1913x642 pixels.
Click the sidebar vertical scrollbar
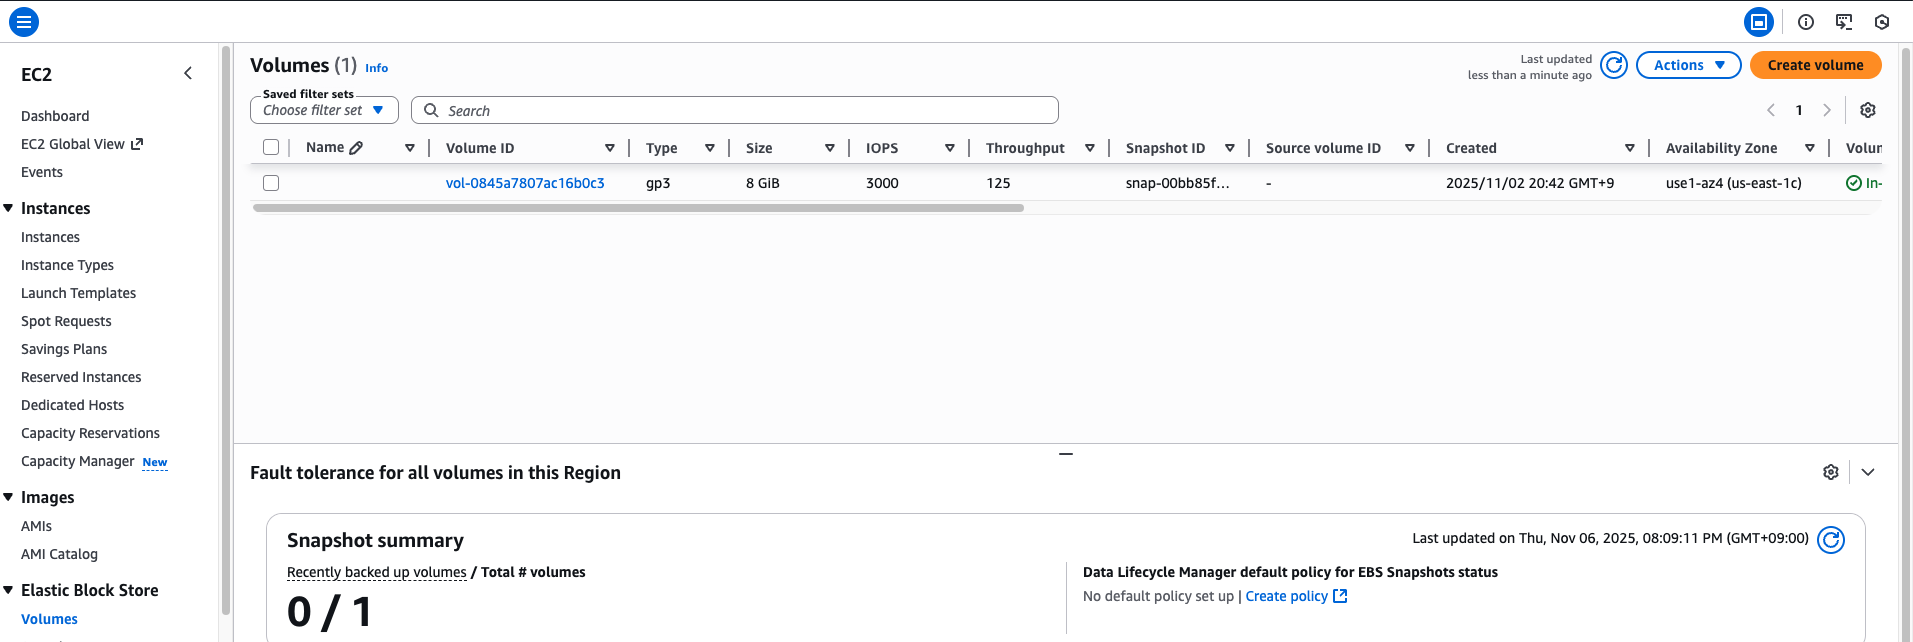coord(226,330)
